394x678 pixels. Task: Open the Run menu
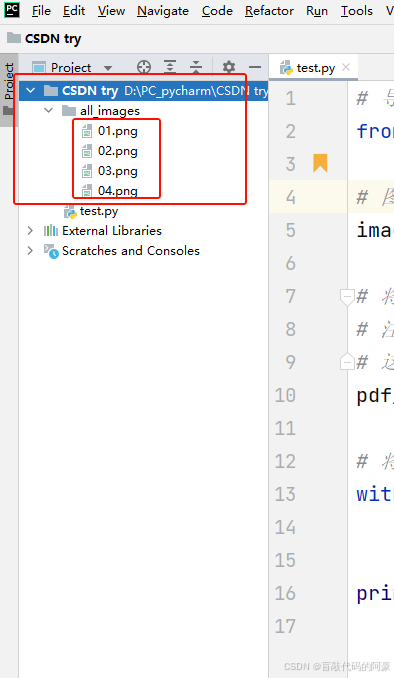(x=317, y=10)
